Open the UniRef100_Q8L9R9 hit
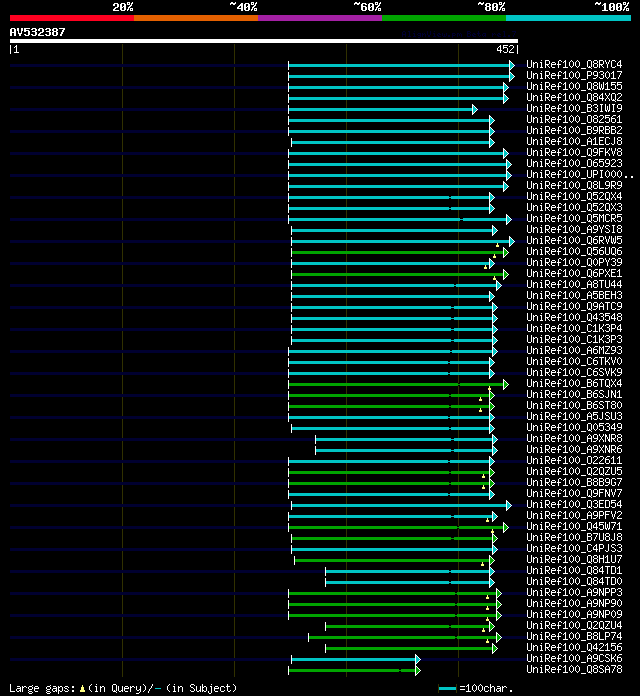The image size is (640, 696). [x=574, y=186]
